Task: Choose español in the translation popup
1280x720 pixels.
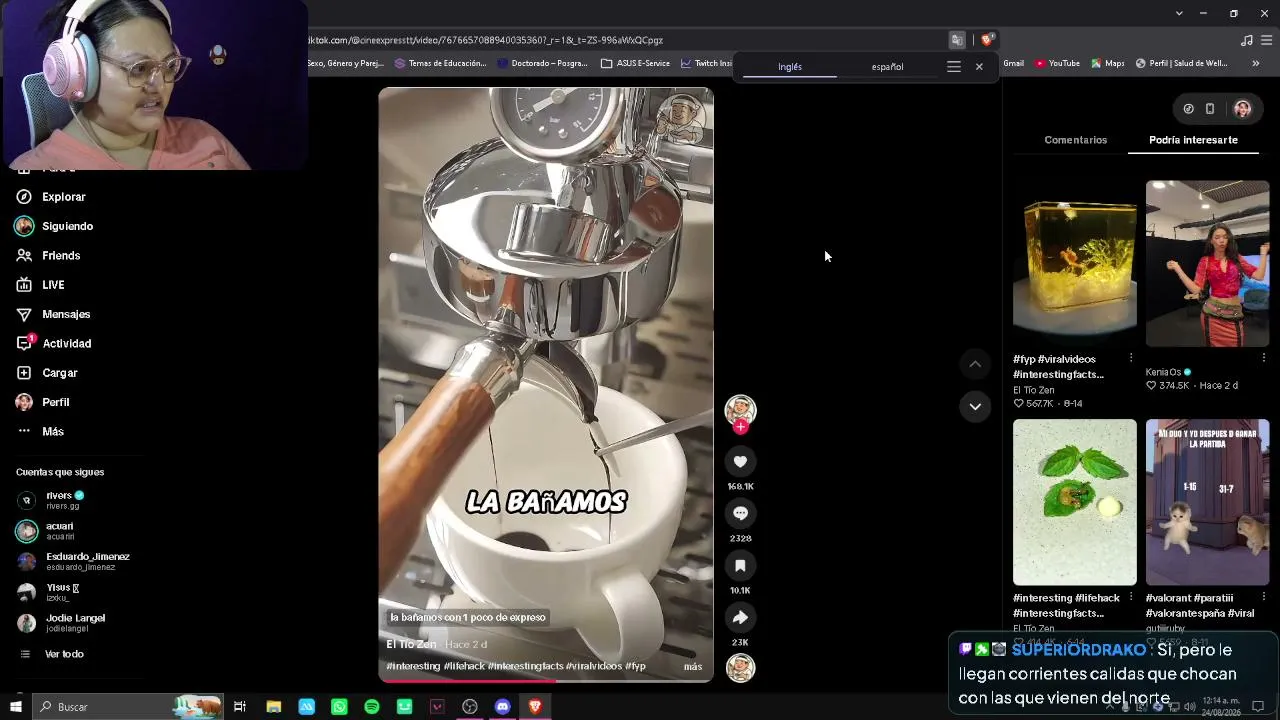Action: (887, 67)
